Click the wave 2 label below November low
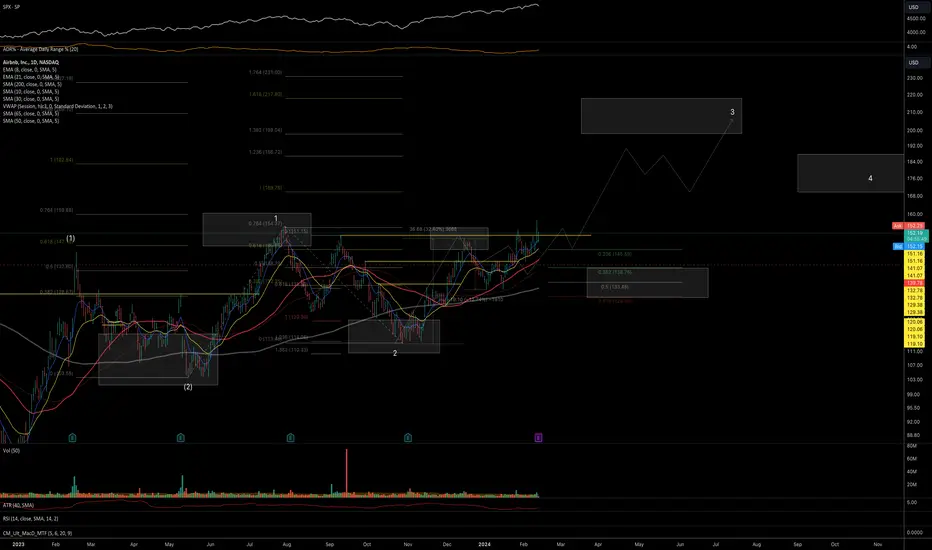This screenshot has height=550, width=932. 395,353
